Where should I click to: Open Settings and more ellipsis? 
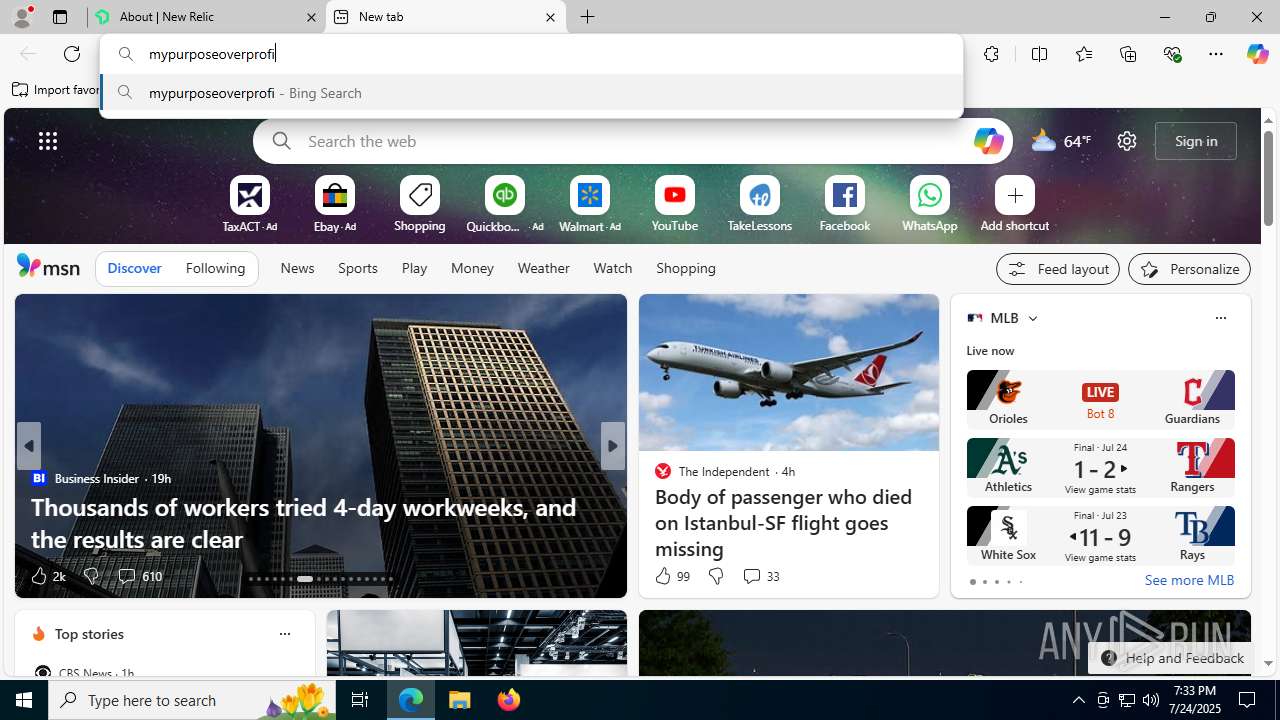1216,54
